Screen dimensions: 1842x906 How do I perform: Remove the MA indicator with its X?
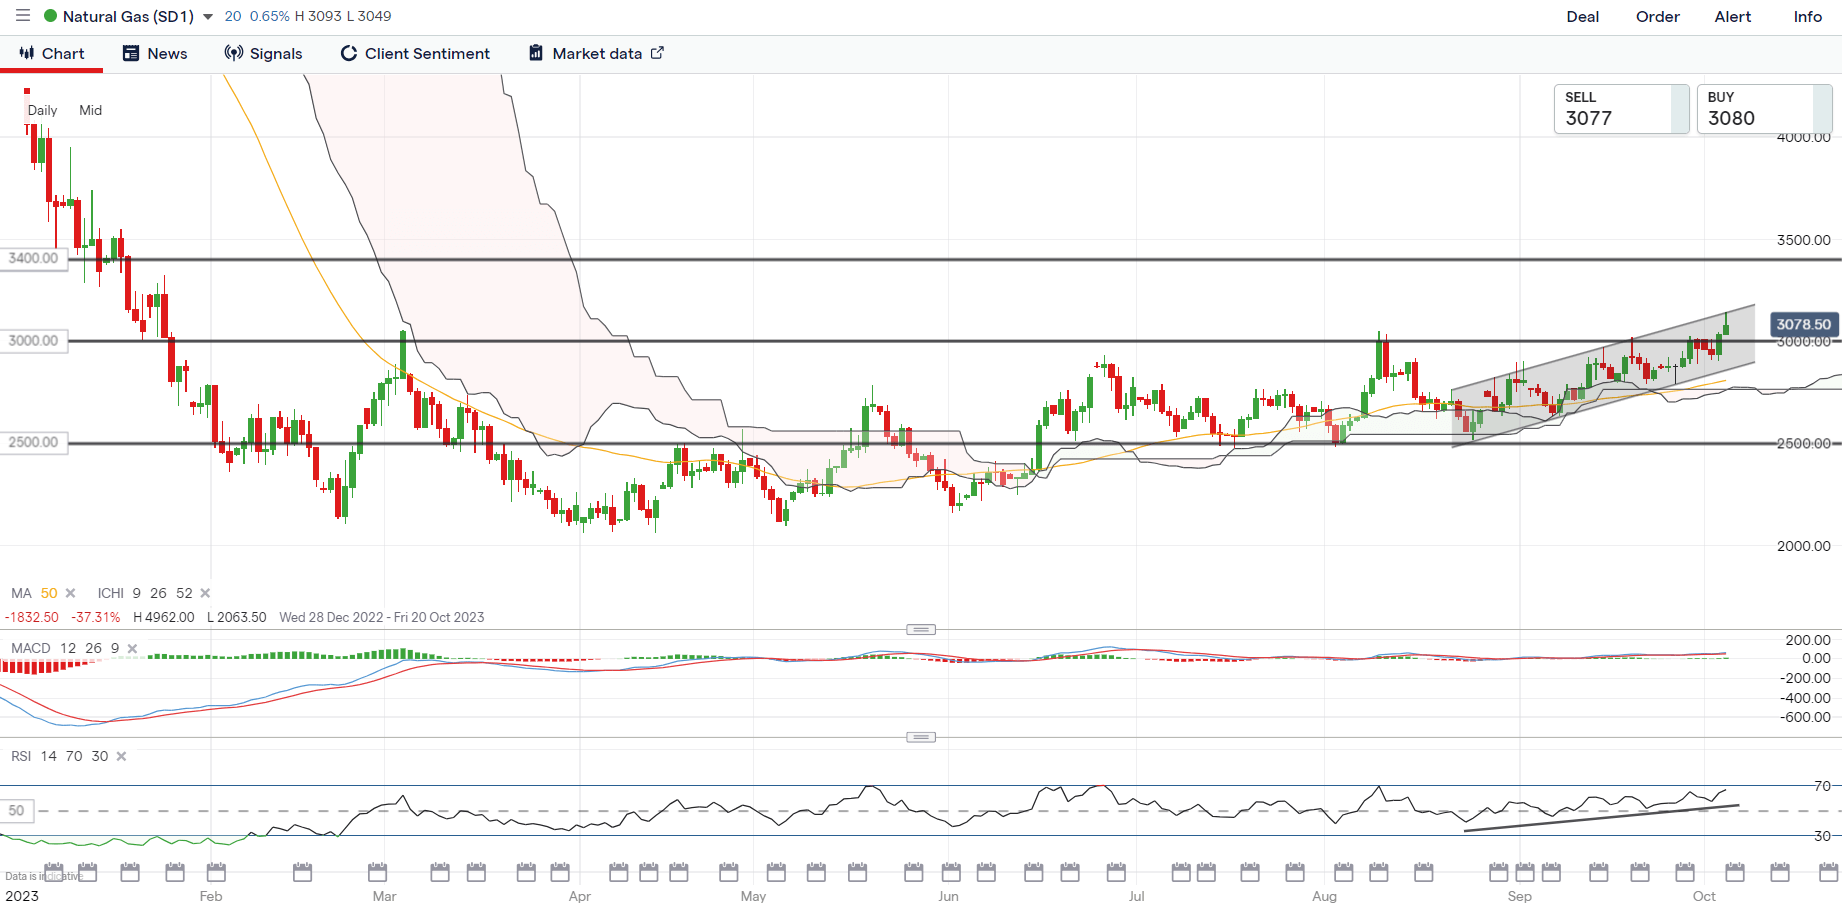point(70,593)
